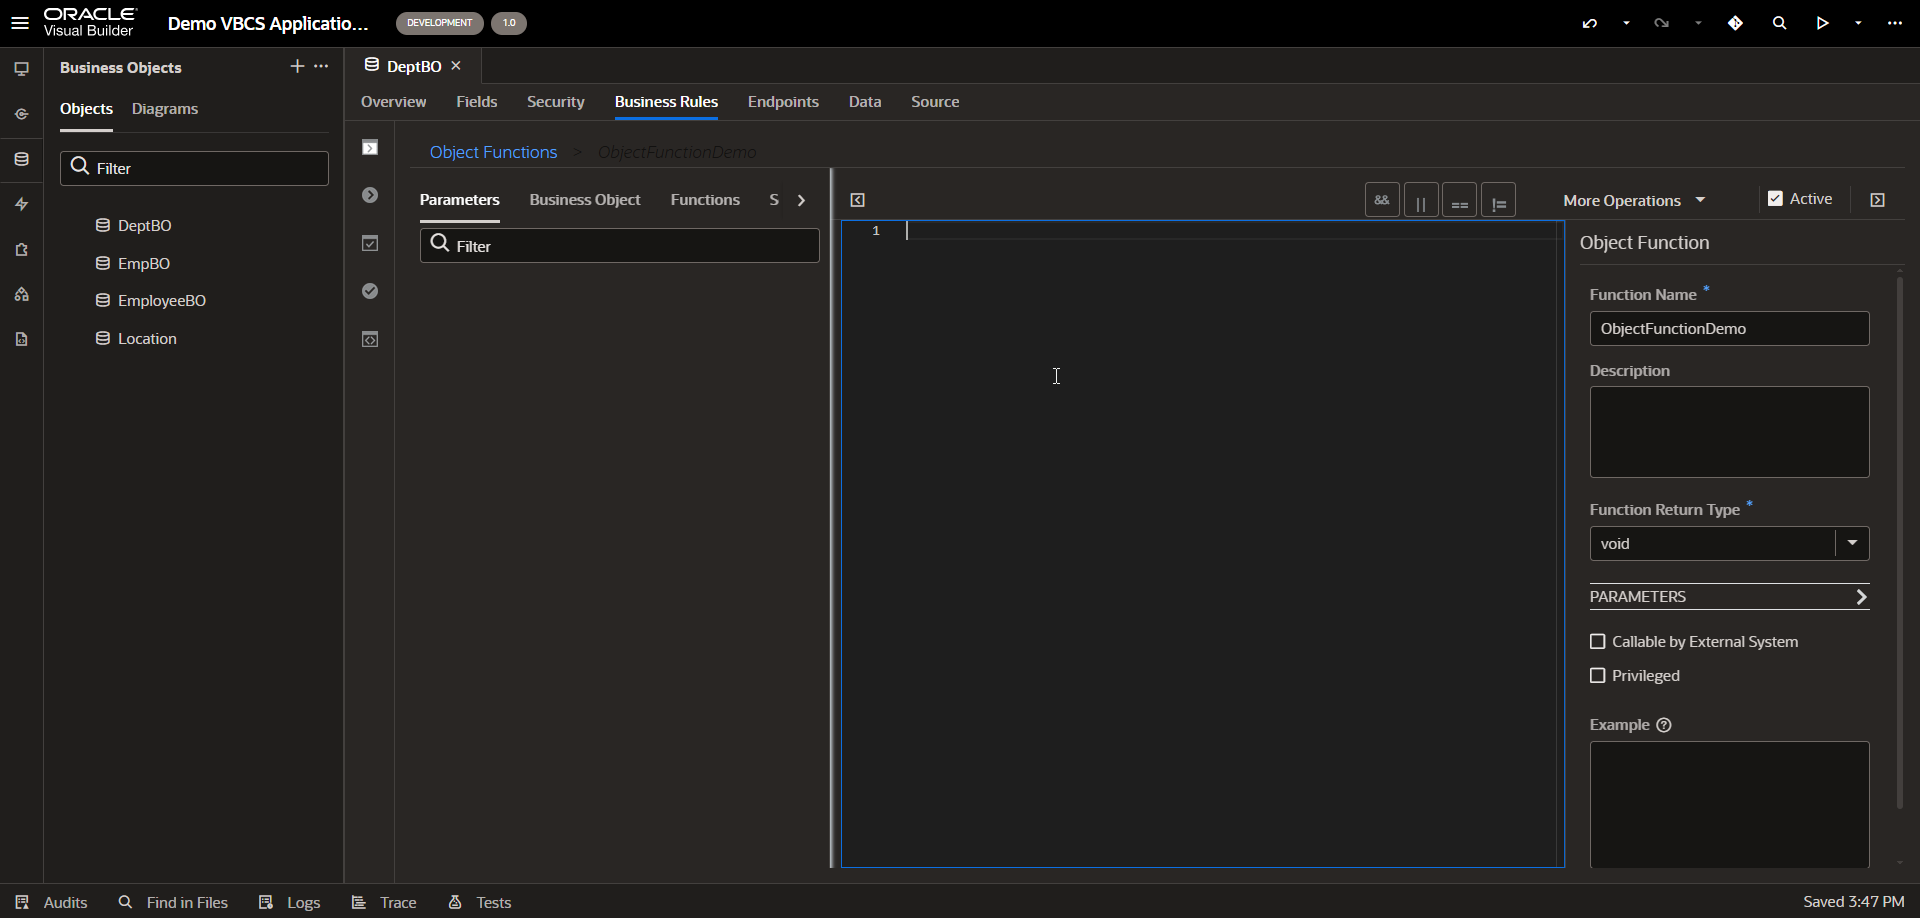
Task: Select Field Validators circle-check icon
Action: click(x=370, y=291)
